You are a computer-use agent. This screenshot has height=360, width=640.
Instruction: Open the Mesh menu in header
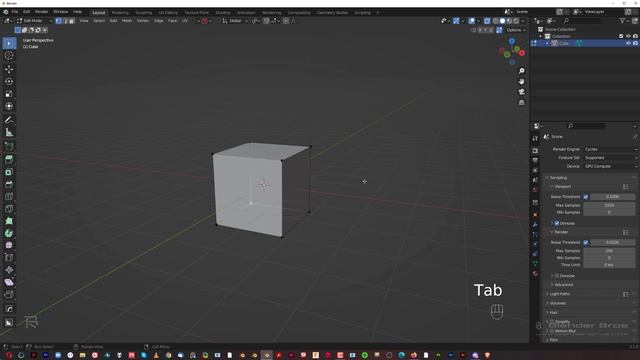(127, 21)
